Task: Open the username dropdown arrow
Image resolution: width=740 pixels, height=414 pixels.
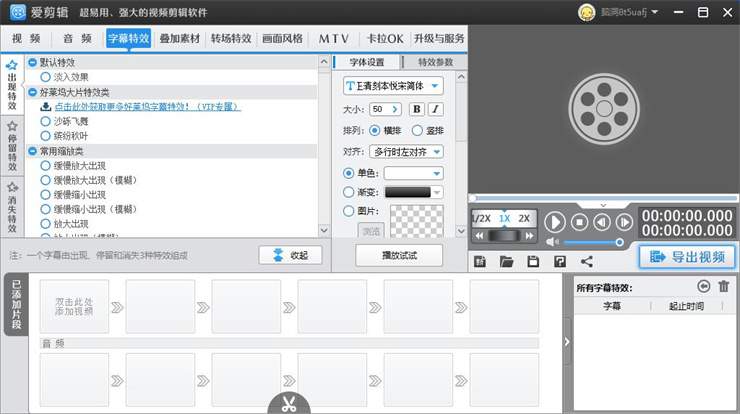Action: click(x=655, y=12)
